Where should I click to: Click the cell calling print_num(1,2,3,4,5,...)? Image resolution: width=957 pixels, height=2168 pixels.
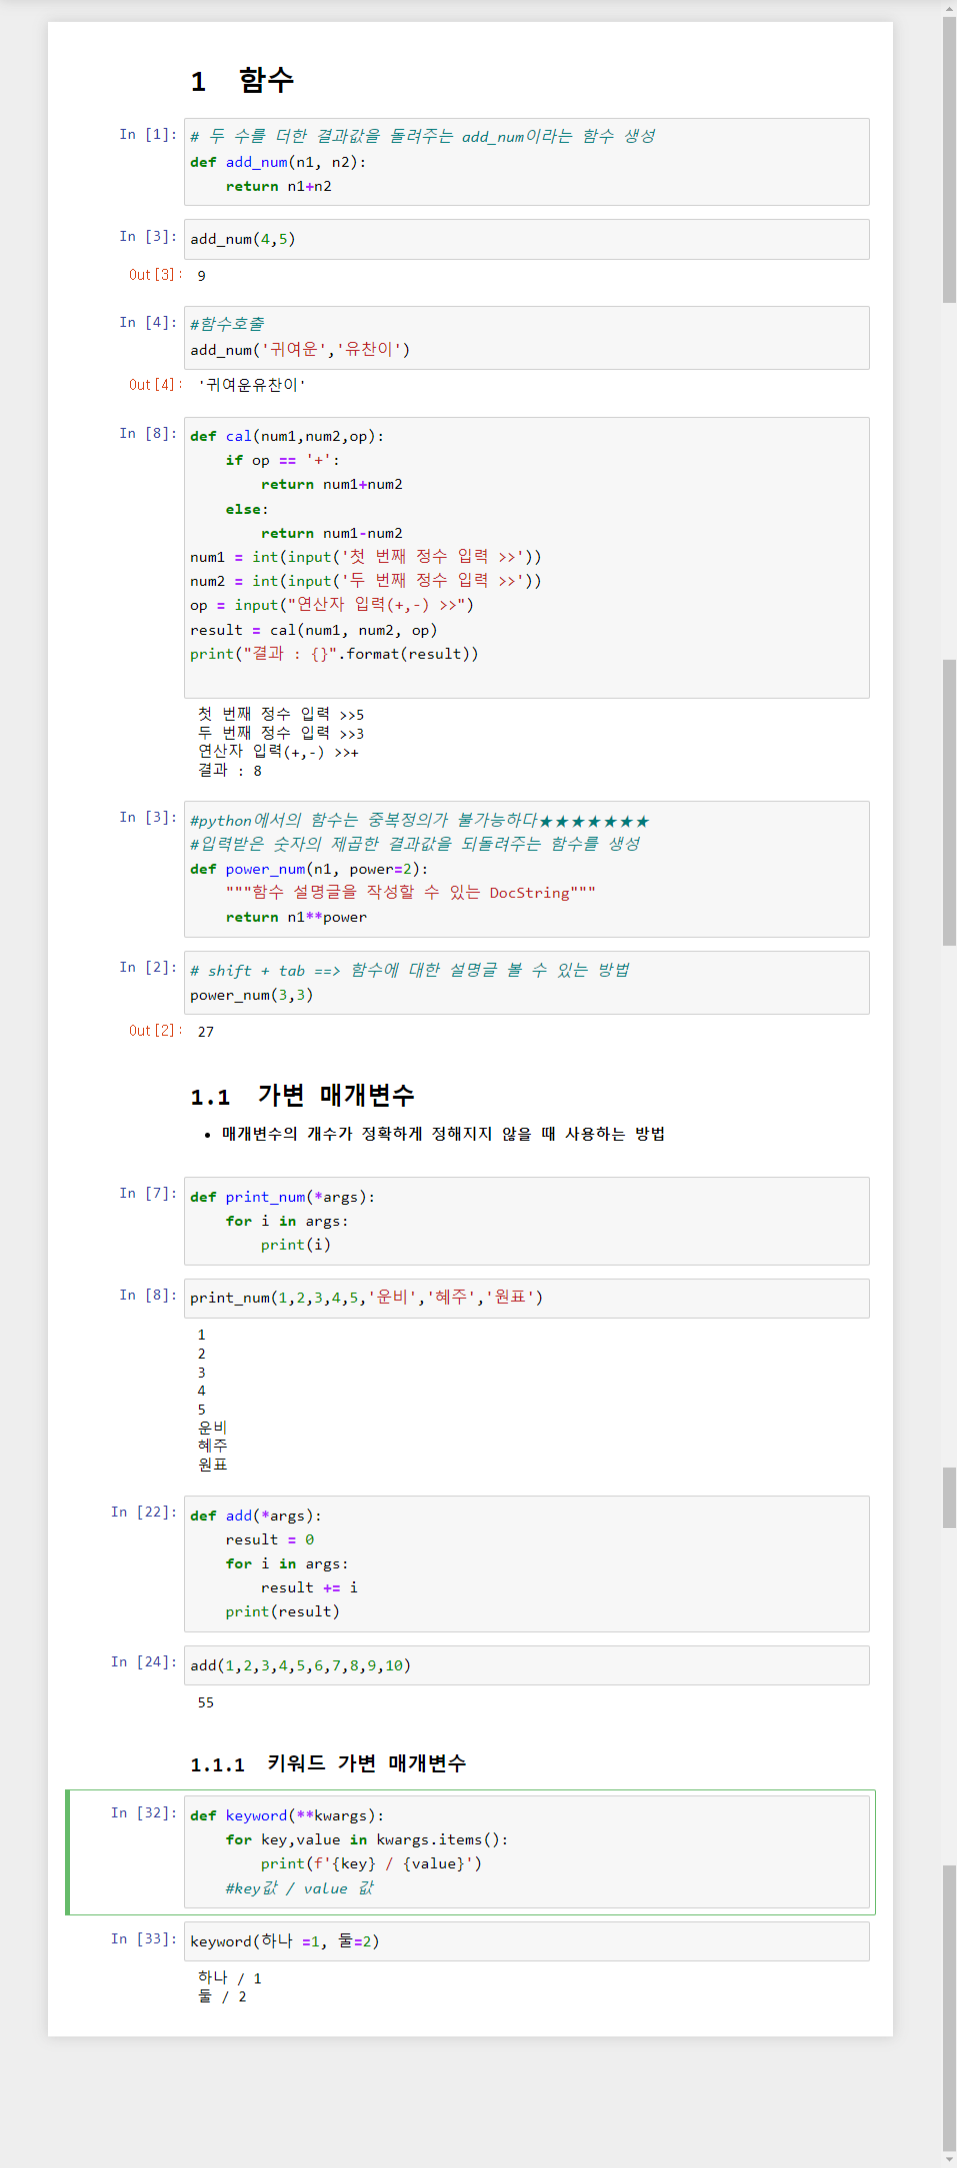tap(526, 1298)
